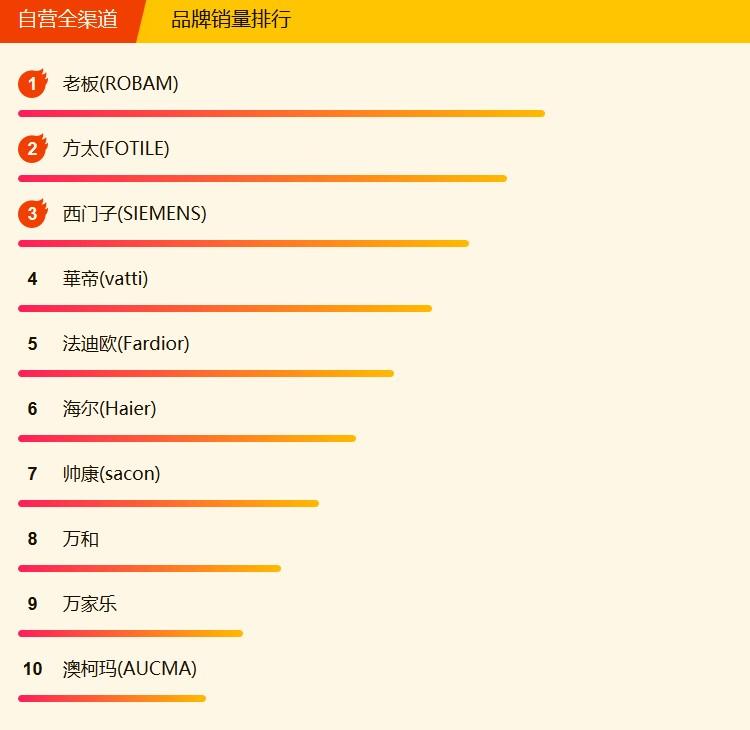Open the 万家乐 brand entry
750x730 pixels.
click(x=89, y=604)
